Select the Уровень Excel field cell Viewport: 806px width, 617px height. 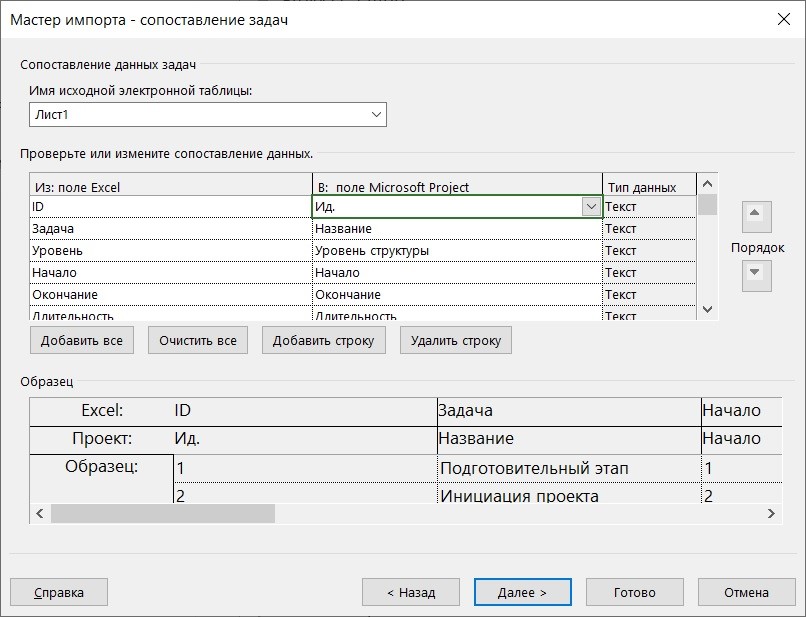click(170, 251)
